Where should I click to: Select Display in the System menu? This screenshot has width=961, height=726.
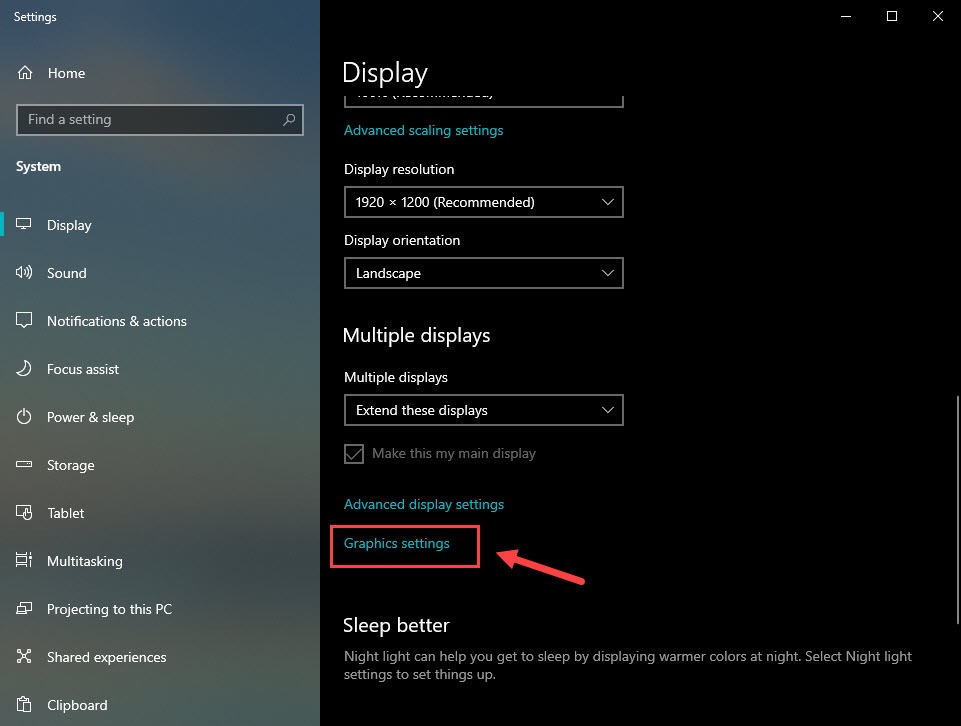[69, 225]
